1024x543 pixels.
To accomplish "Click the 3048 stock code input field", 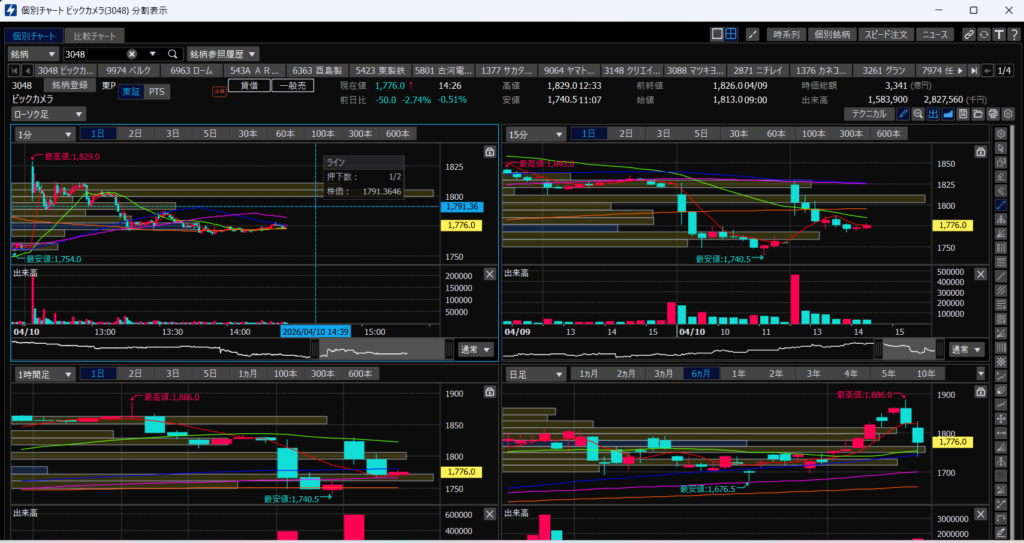I will pyautogui.click(x=95, y=54).
